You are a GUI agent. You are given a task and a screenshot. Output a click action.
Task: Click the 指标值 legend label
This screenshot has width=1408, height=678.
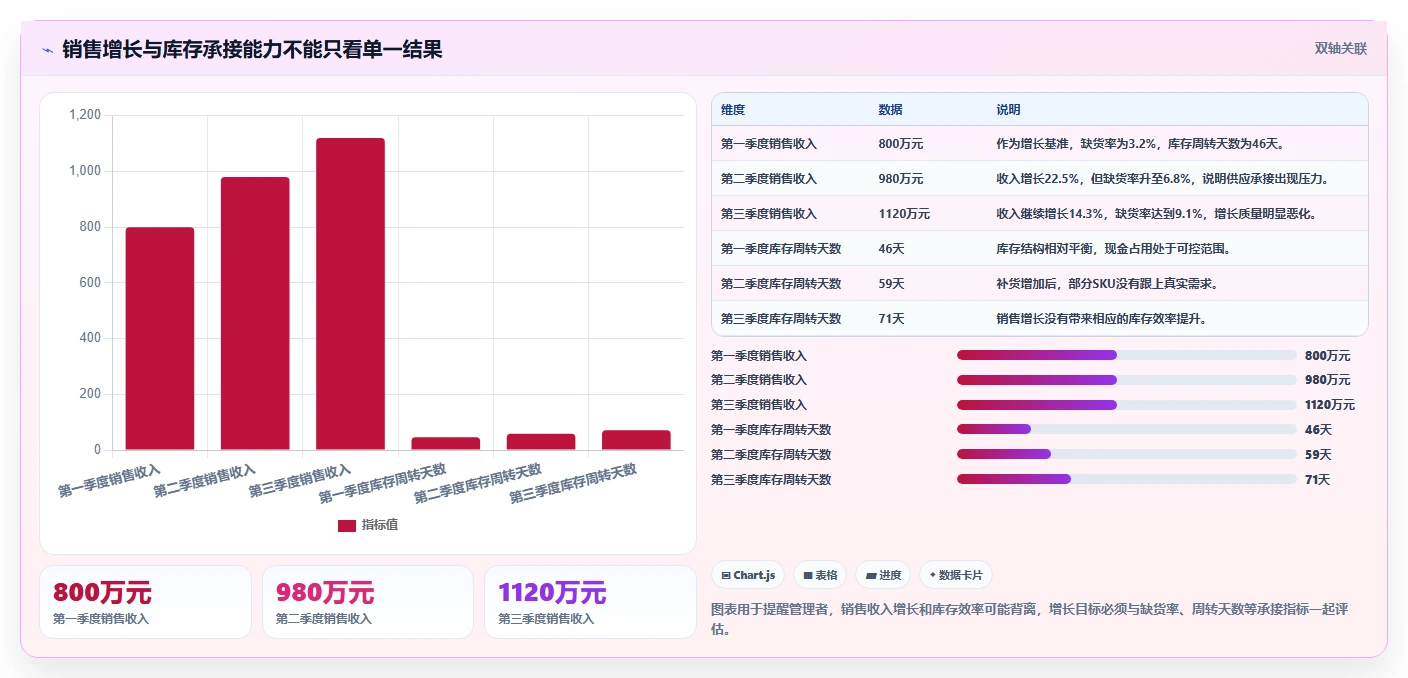[x=380, y=525]
